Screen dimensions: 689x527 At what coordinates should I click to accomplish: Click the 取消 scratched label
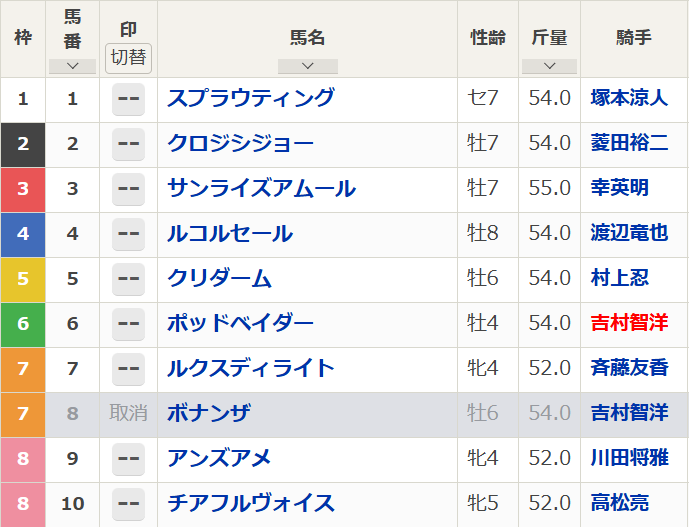pyautogui.click(x=128, y=414)
